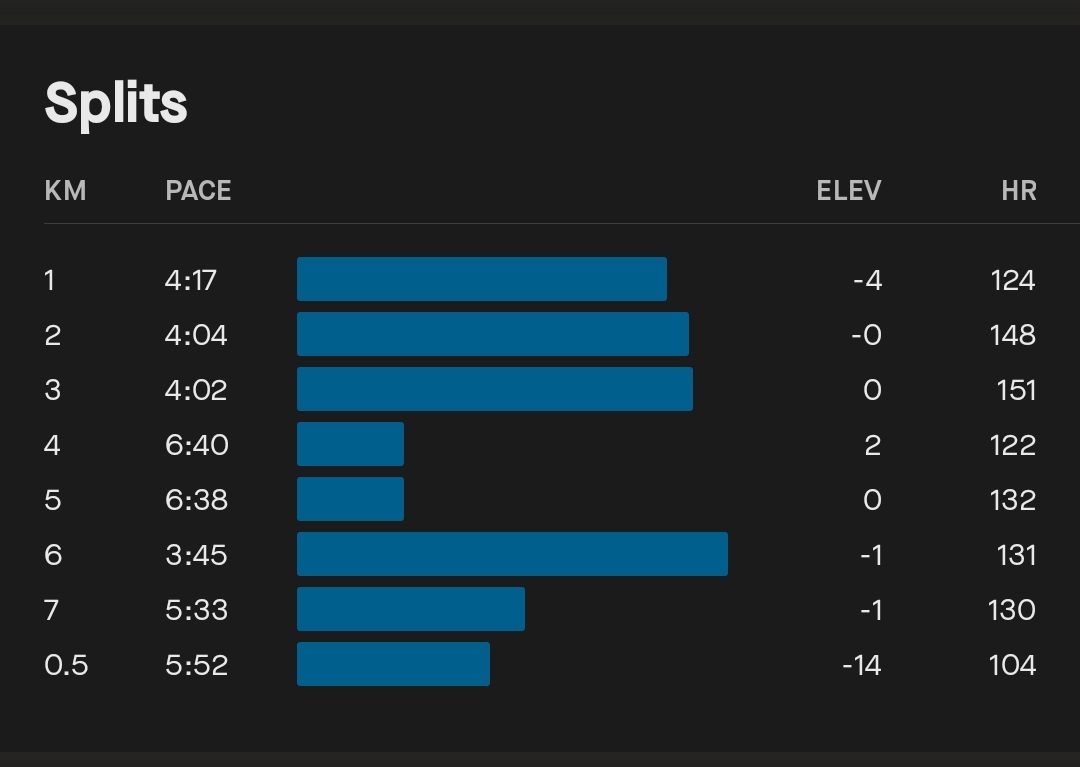Screen dimensions: 1080x767
Task: Click the final 0.5 km split bar
Action: coord(393,664)
